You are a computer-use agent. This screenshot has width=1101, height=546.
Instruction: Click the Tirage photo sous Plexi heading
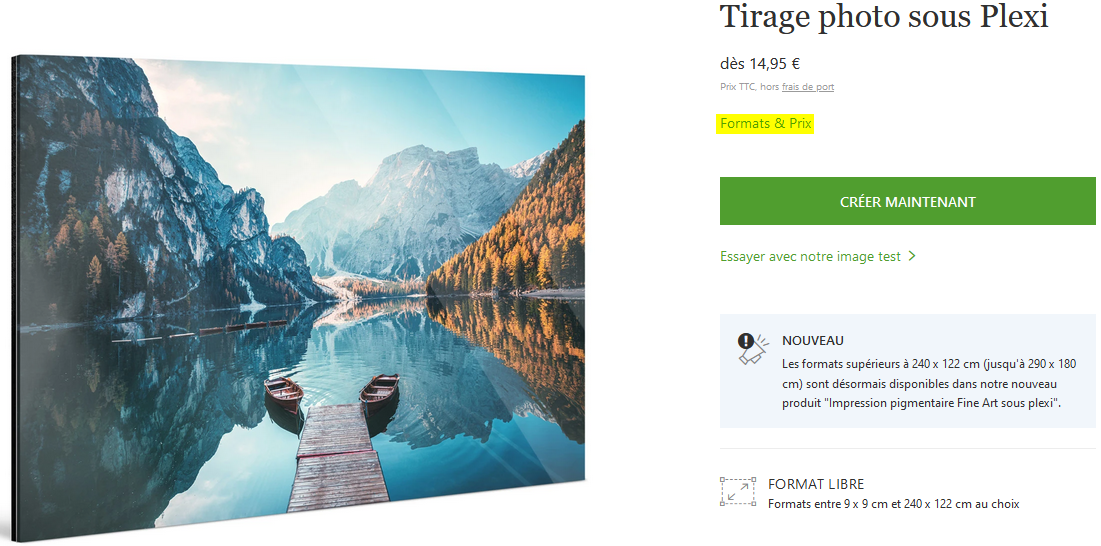[884, 17]
